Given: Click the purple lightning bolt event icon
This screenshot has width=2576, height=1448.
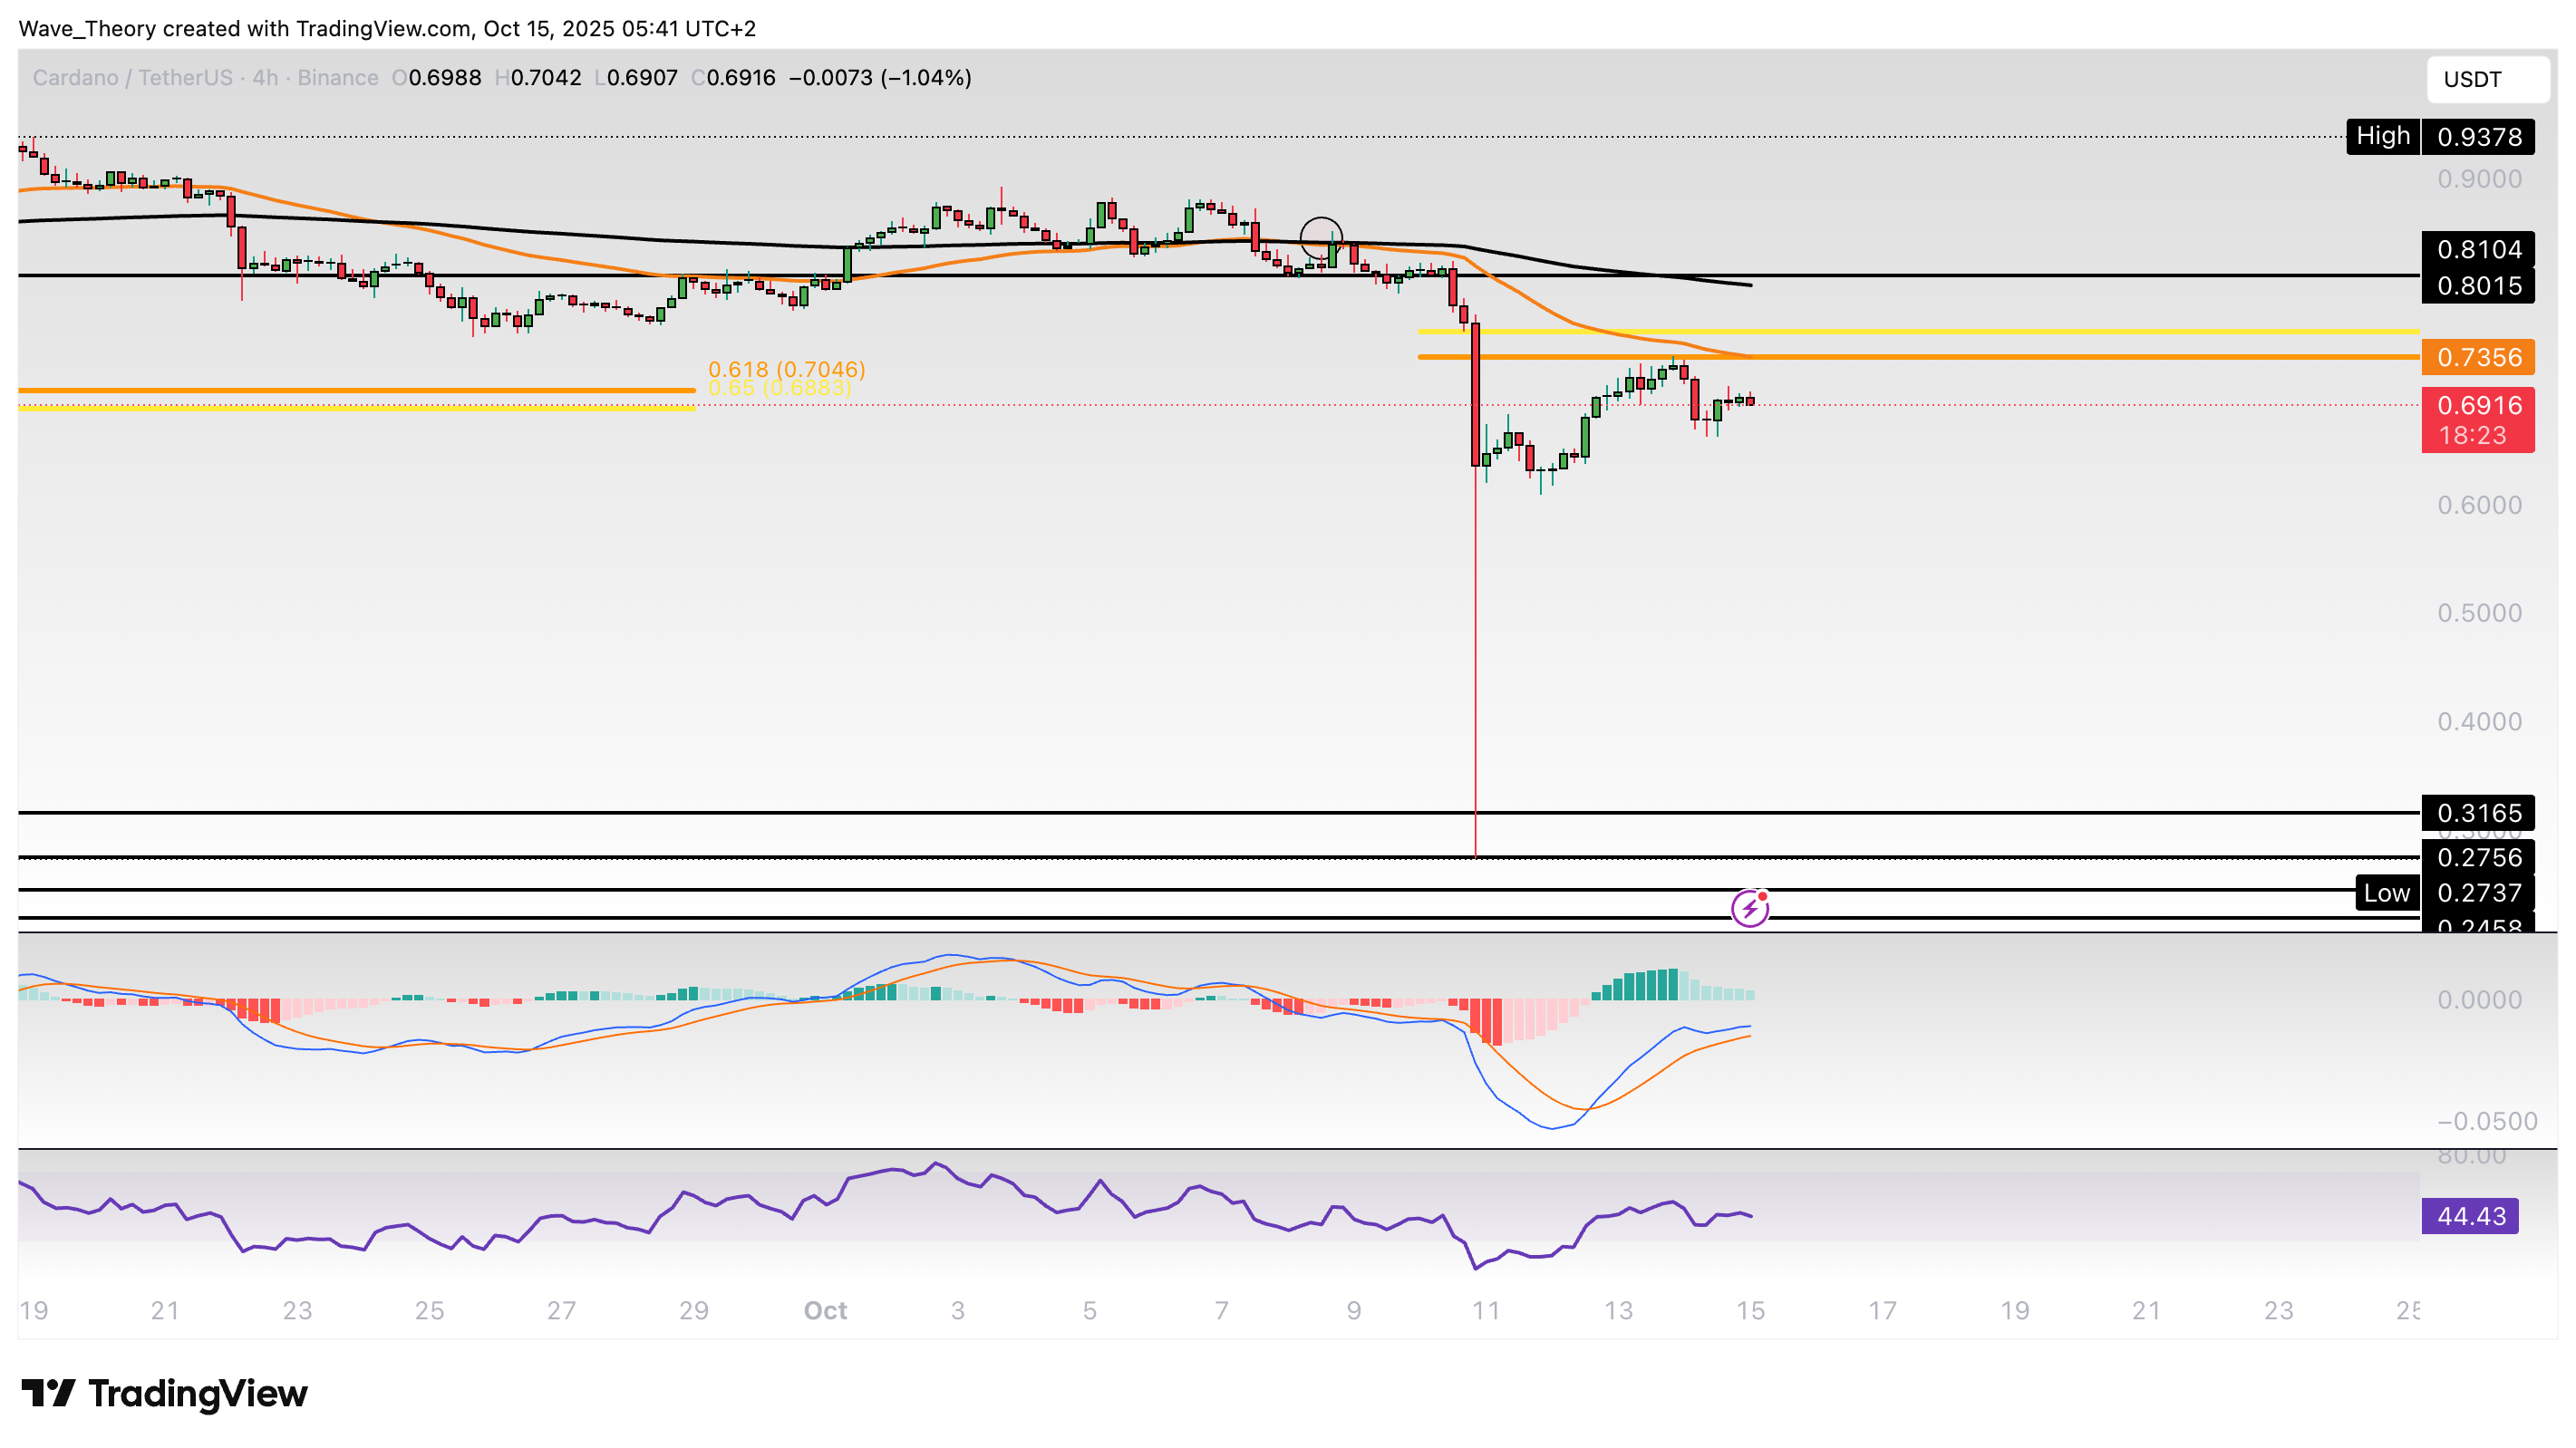Looking at the screenshot, I should pos(1749,908).
